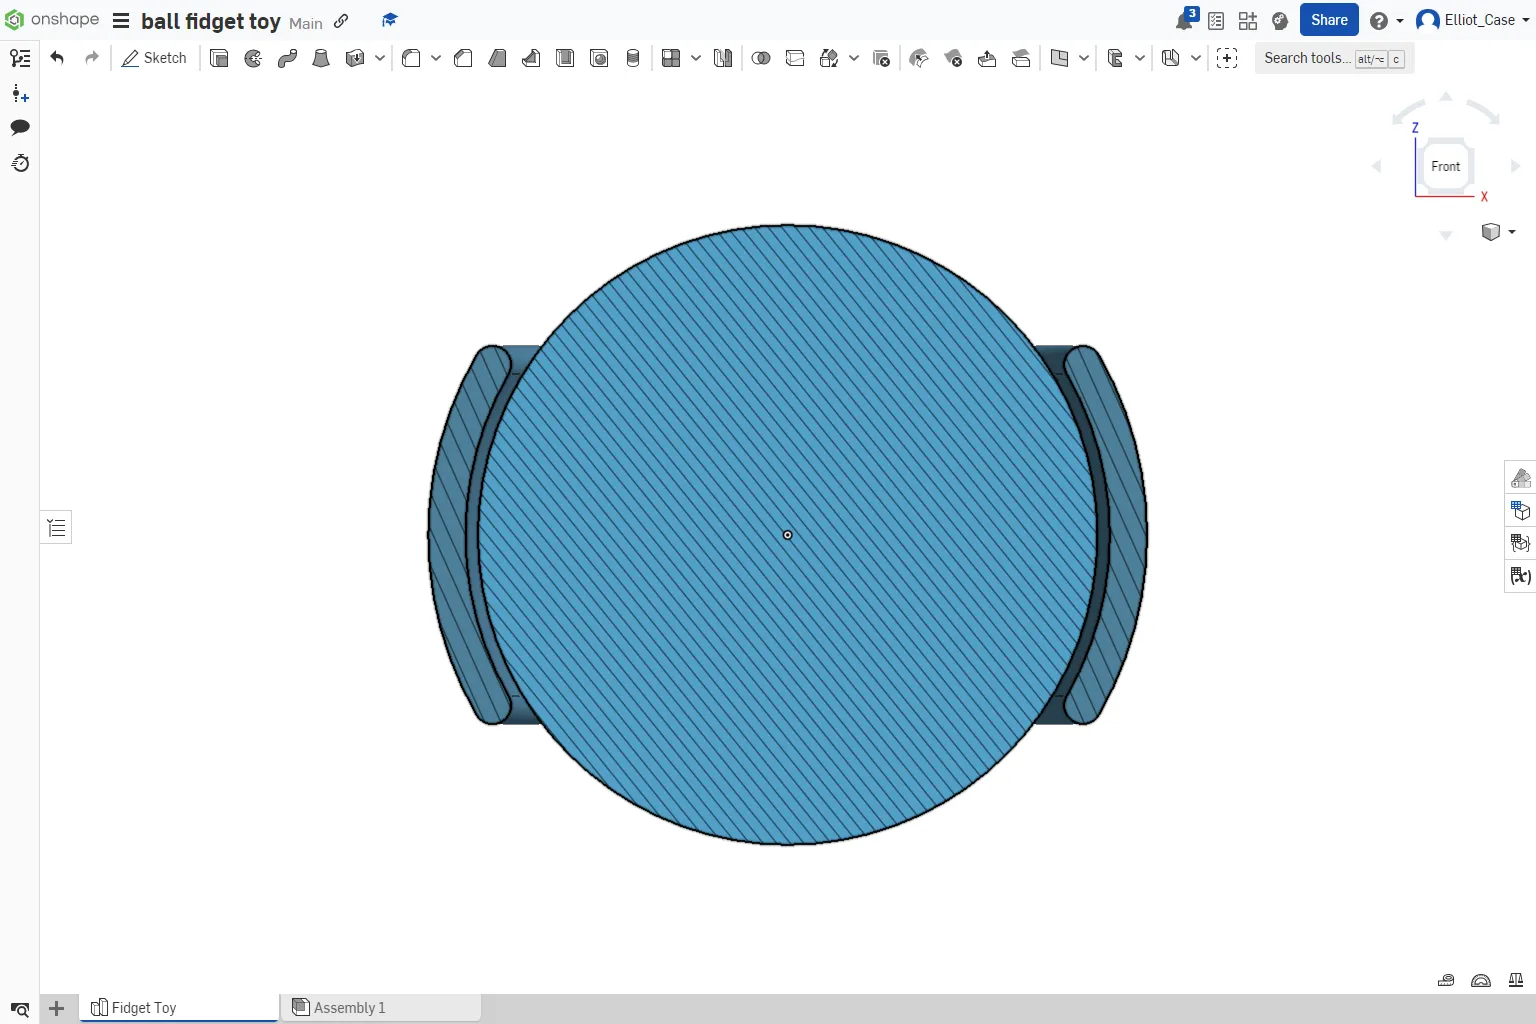The width and height of the screenshot is (1536, 1024).
Task: Open the document history clock panel
Action: (x=20, y=163)
